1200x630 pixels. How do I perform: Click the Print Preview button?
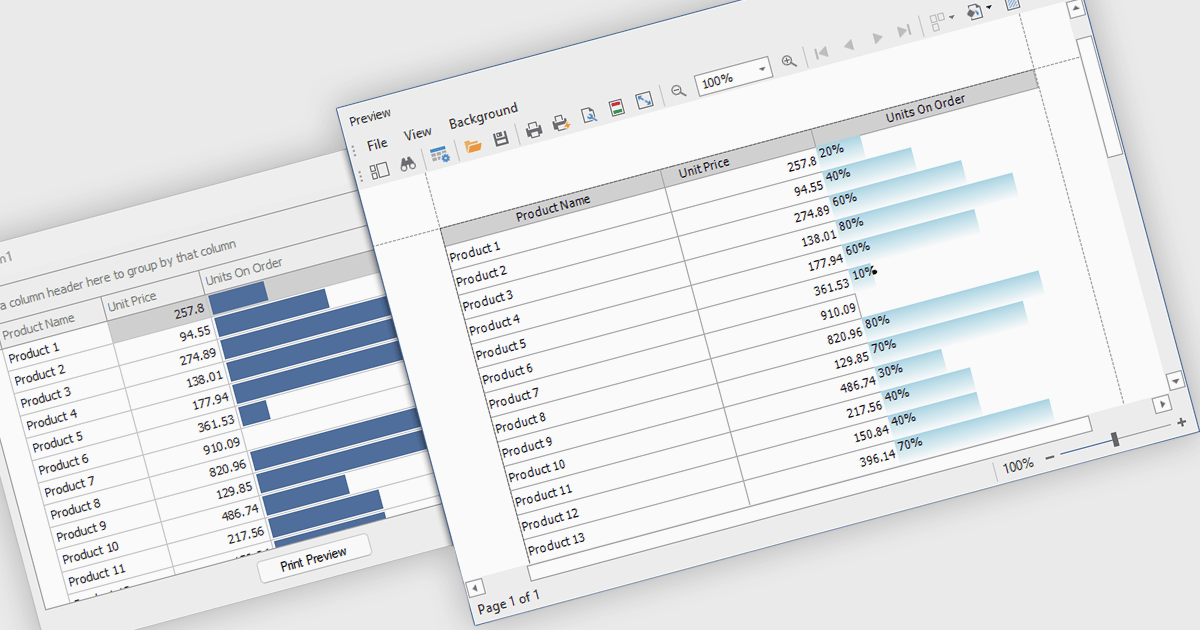coord(314,558)
